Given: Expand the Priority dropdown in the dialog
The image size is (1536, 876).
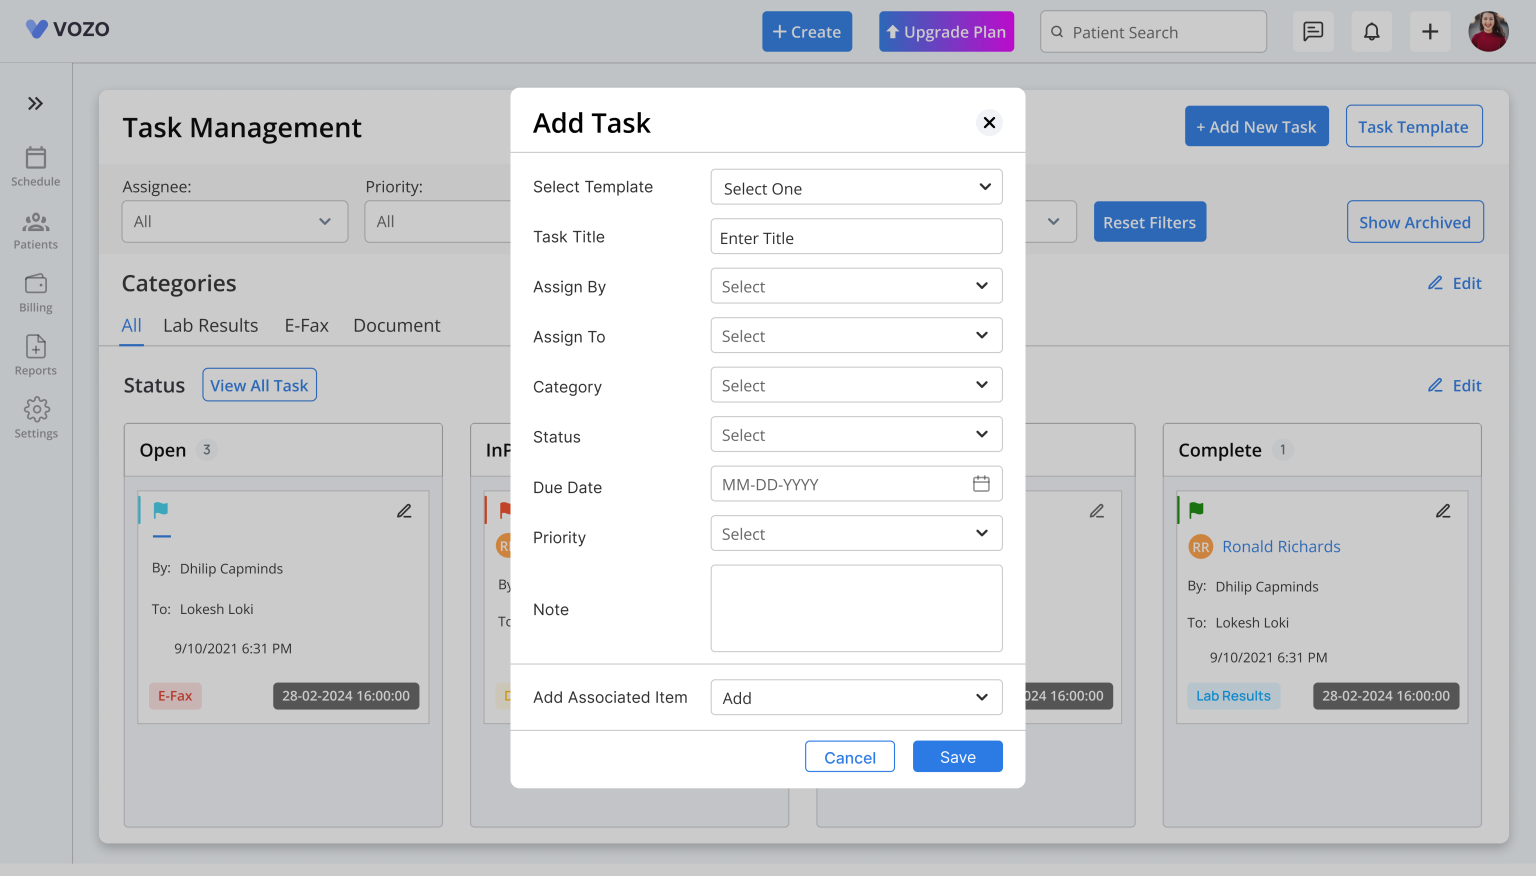Looking at the screenshot, I should pyautogui.click(x=856, y=533).
